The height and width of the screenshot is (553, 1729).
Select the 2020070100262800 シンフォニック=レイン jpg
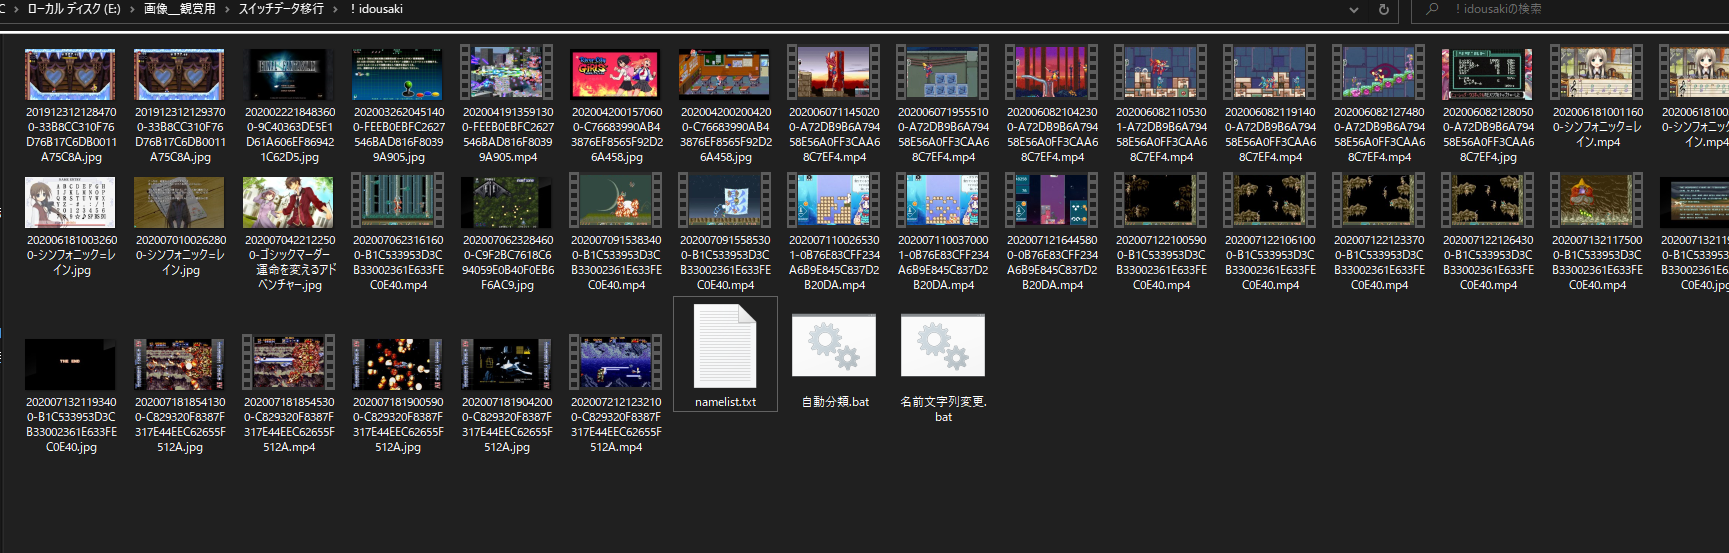180,202
